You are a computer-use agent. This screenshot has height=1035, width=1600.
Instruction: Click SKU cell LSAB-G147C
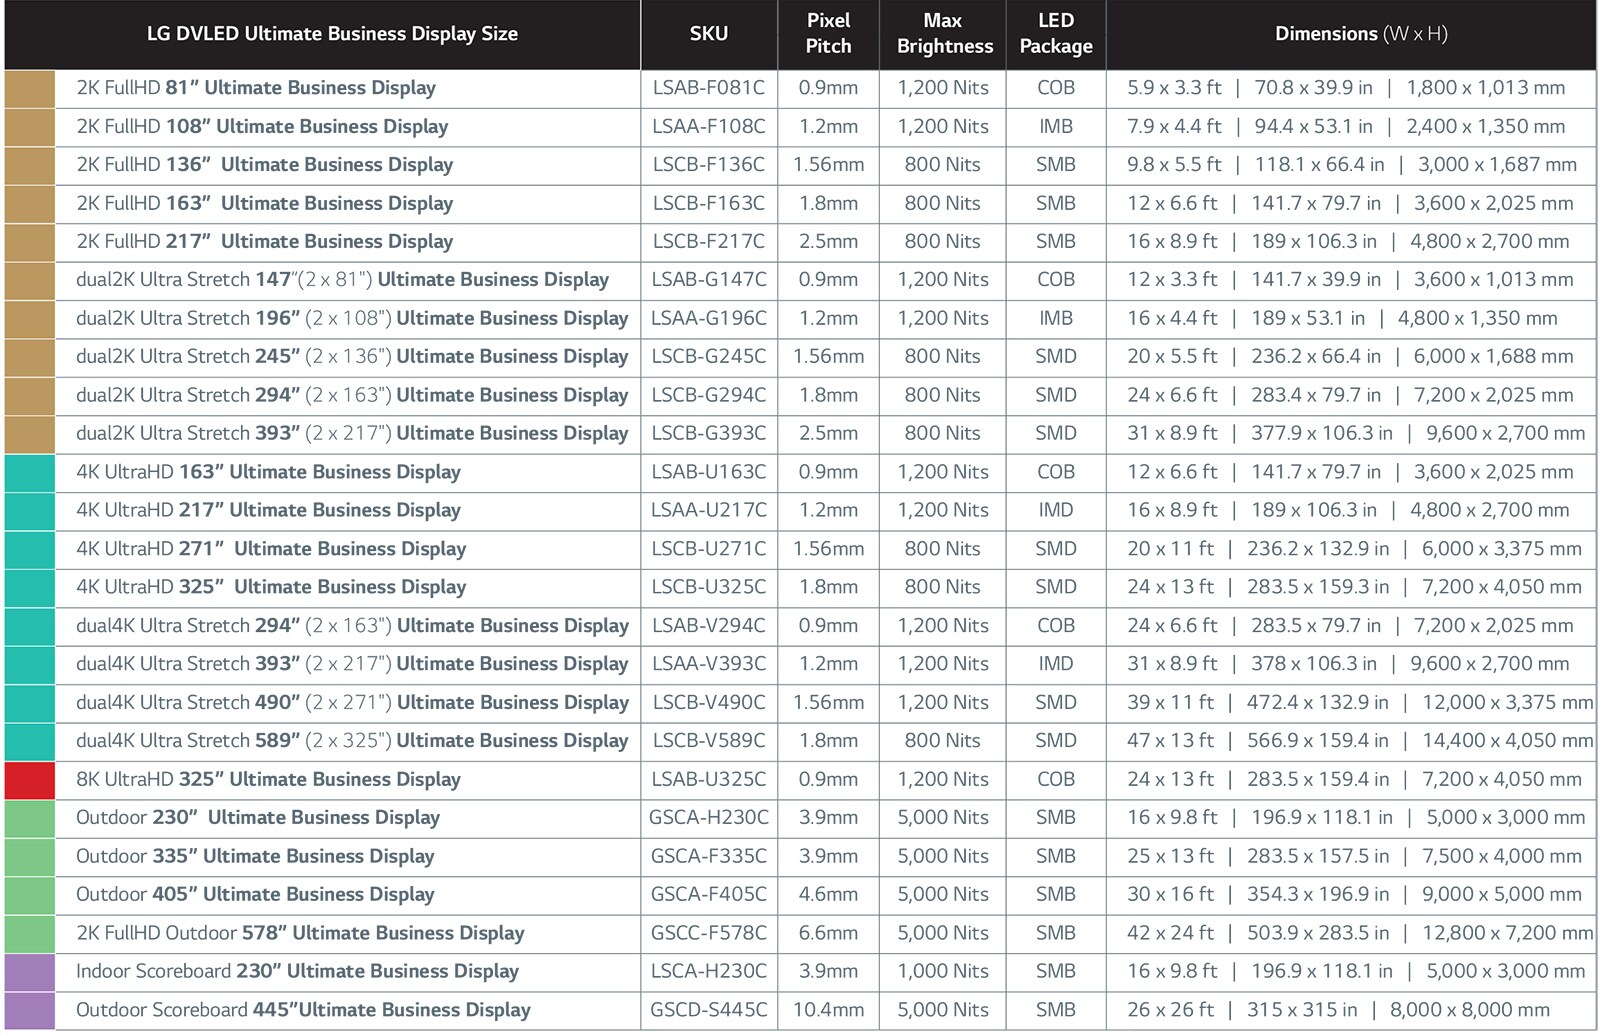709,280
